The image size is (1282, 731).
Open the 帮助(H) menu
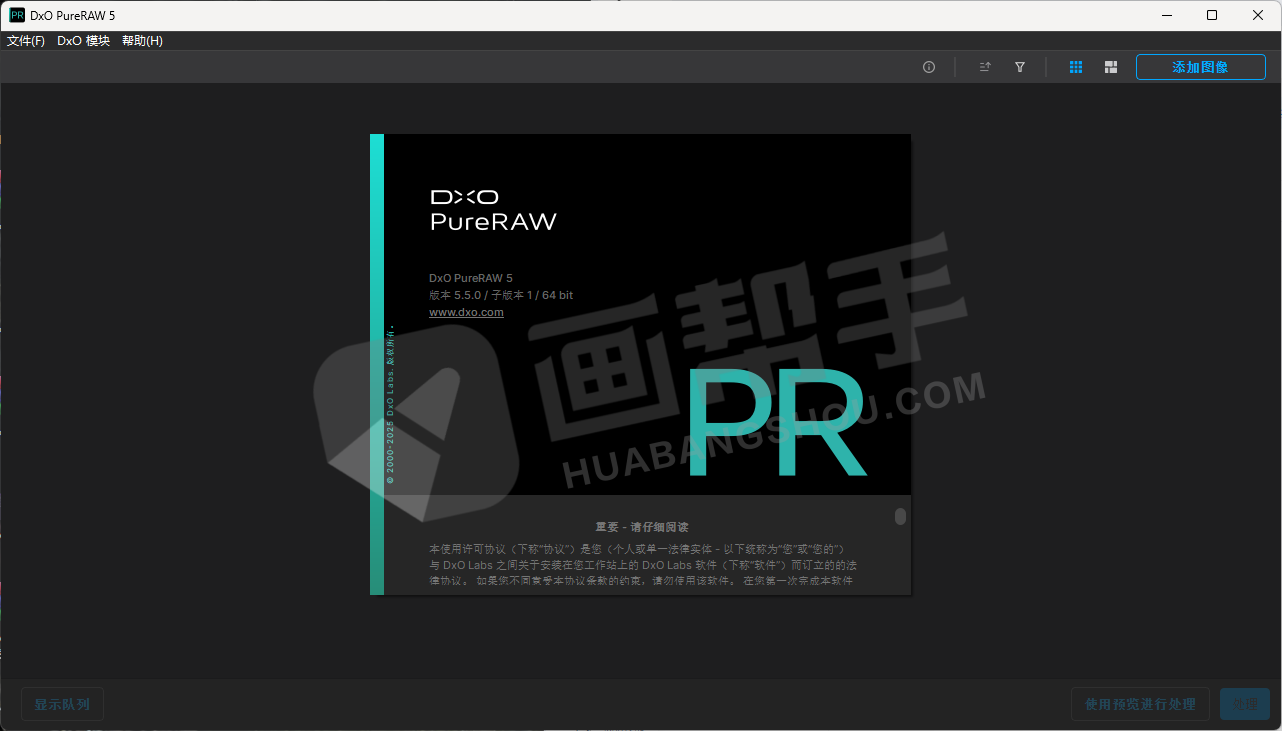pyautogui.click(x=142, y=41)
